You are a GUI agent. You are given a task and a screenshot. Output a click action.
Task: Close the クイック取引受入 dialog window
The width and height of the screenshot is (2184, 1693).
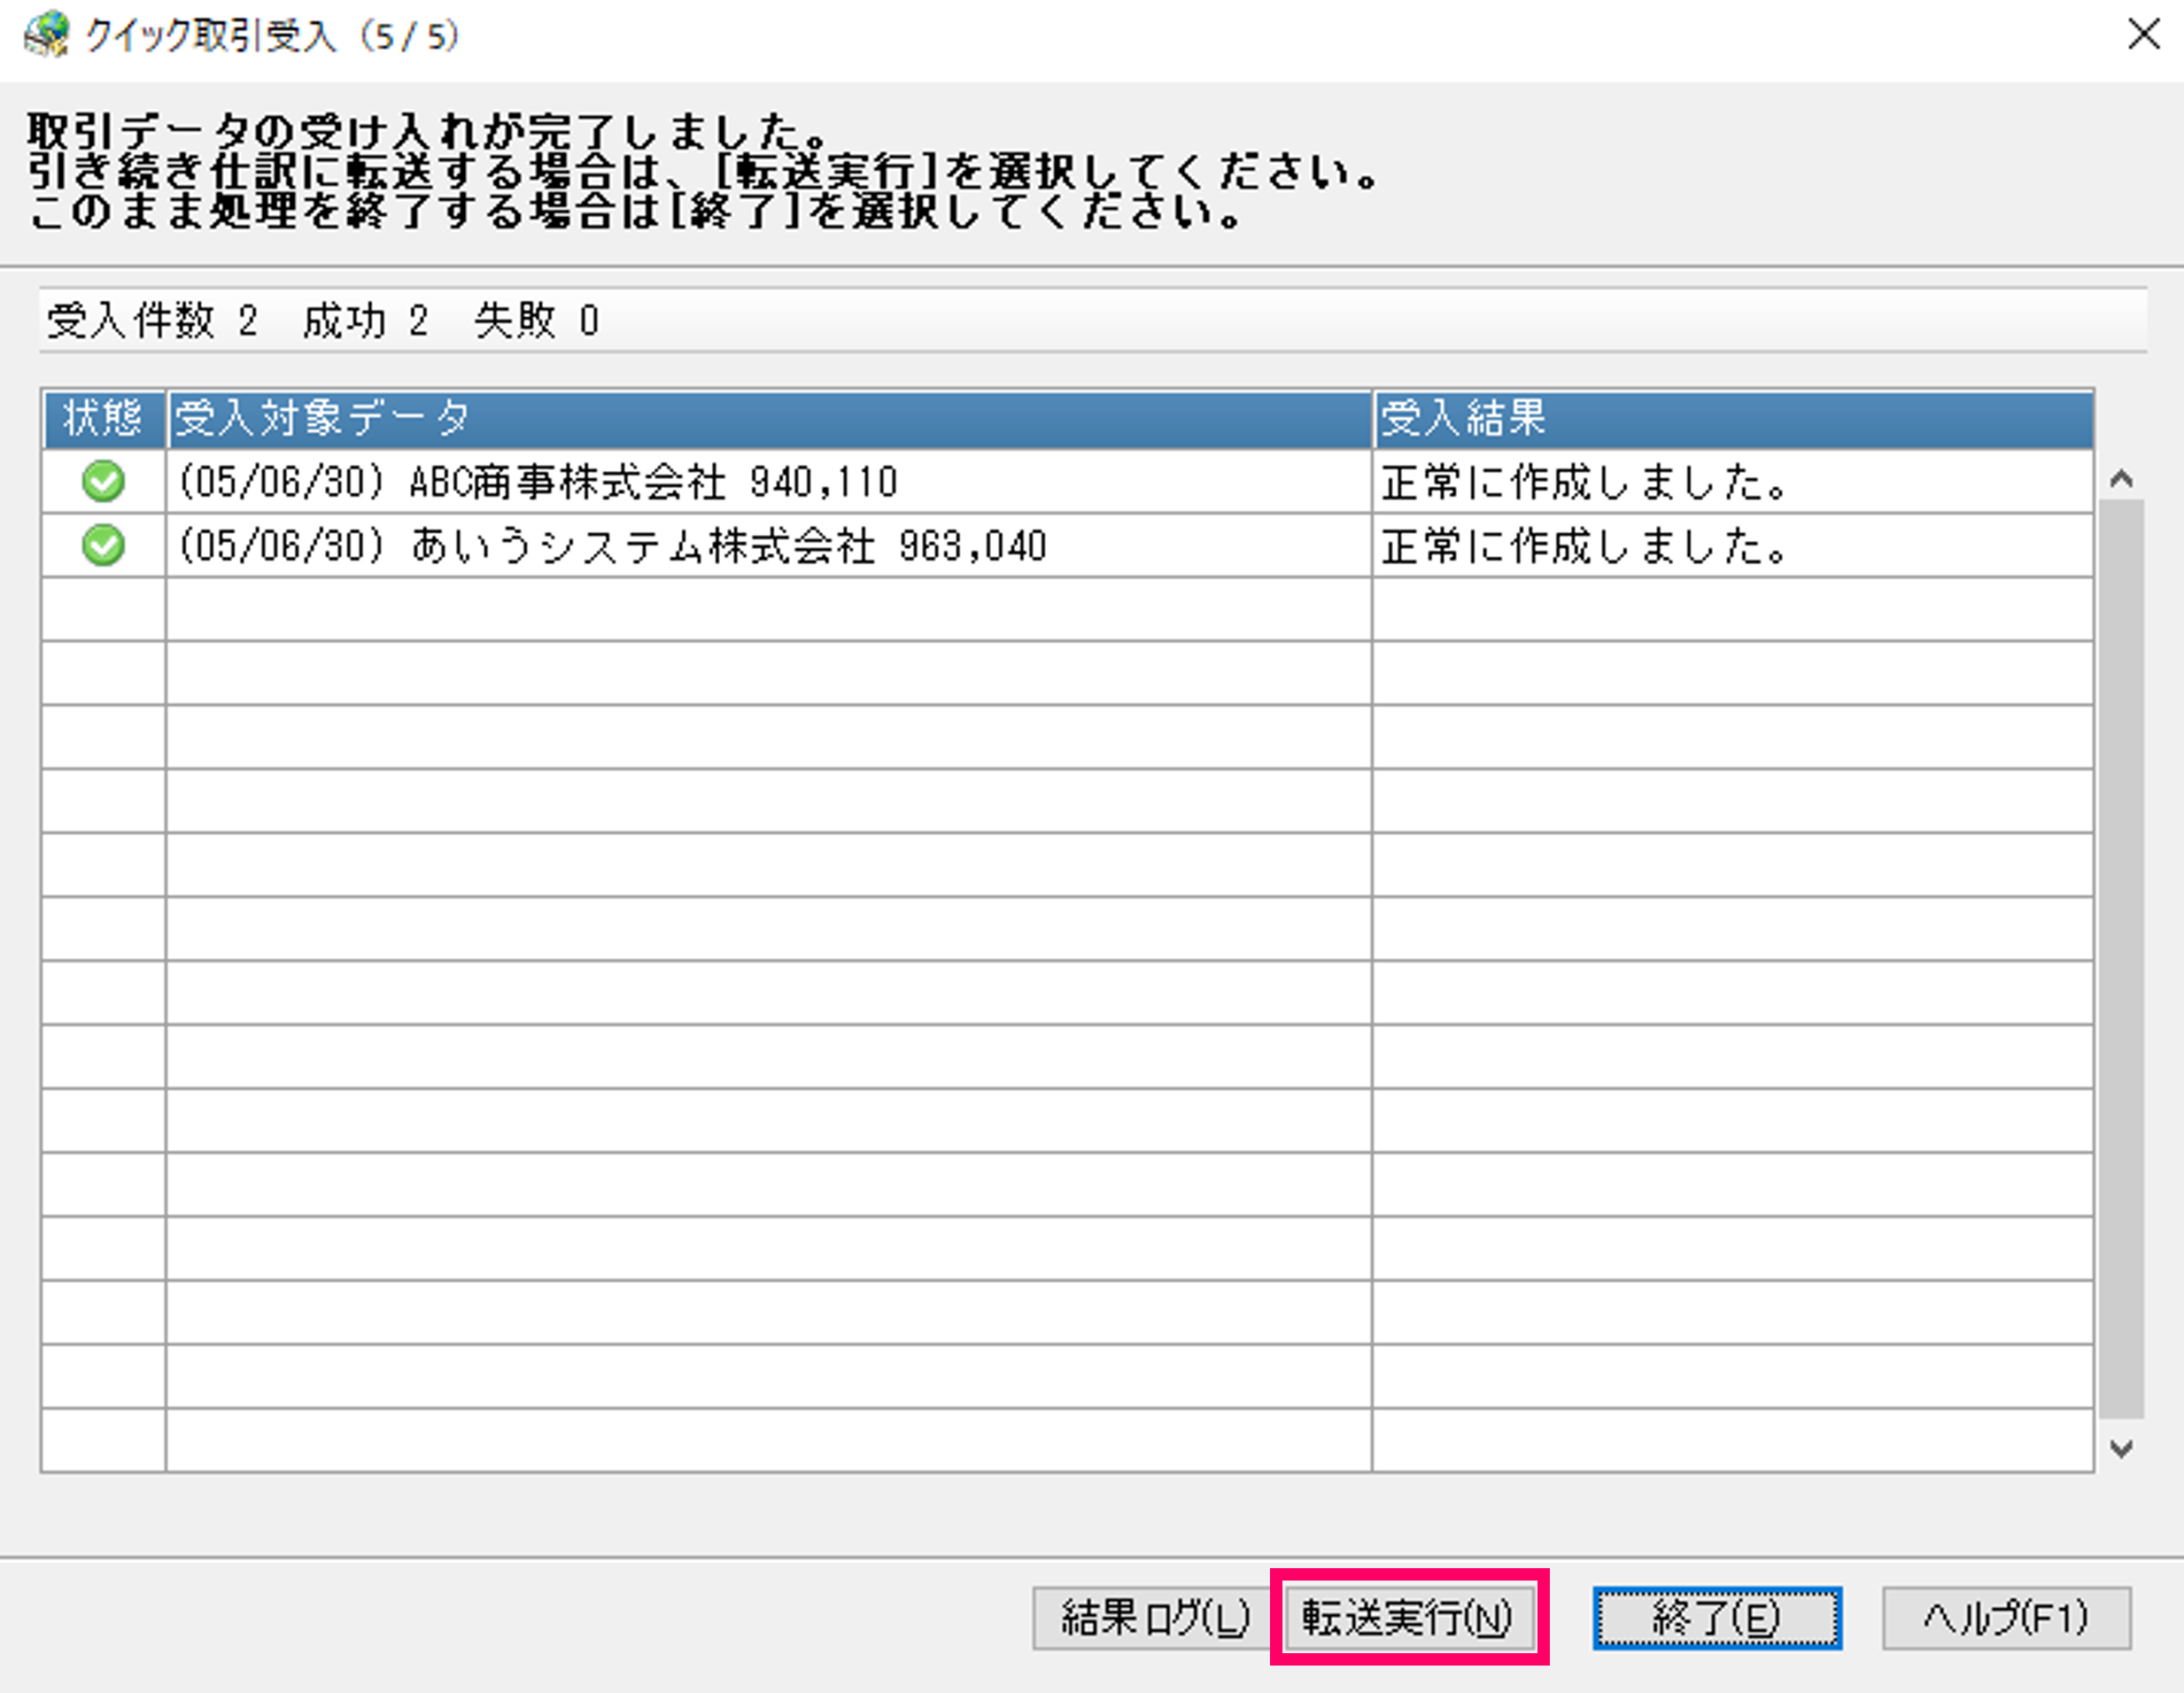2143,35
